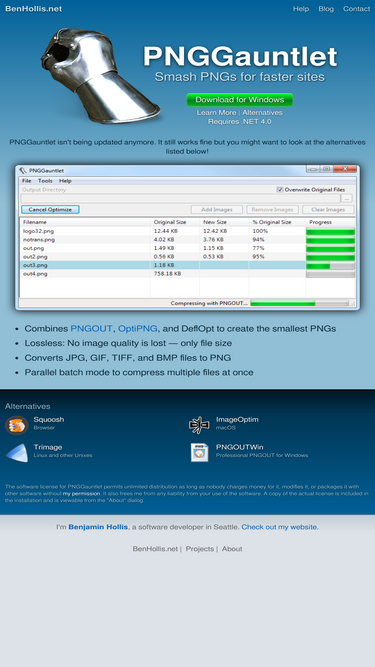The height and width of the screenshot is (667, 375).
Task: Click the PNGOUTWin app icon
Action: pyautogui.click(x=199, y=453)
